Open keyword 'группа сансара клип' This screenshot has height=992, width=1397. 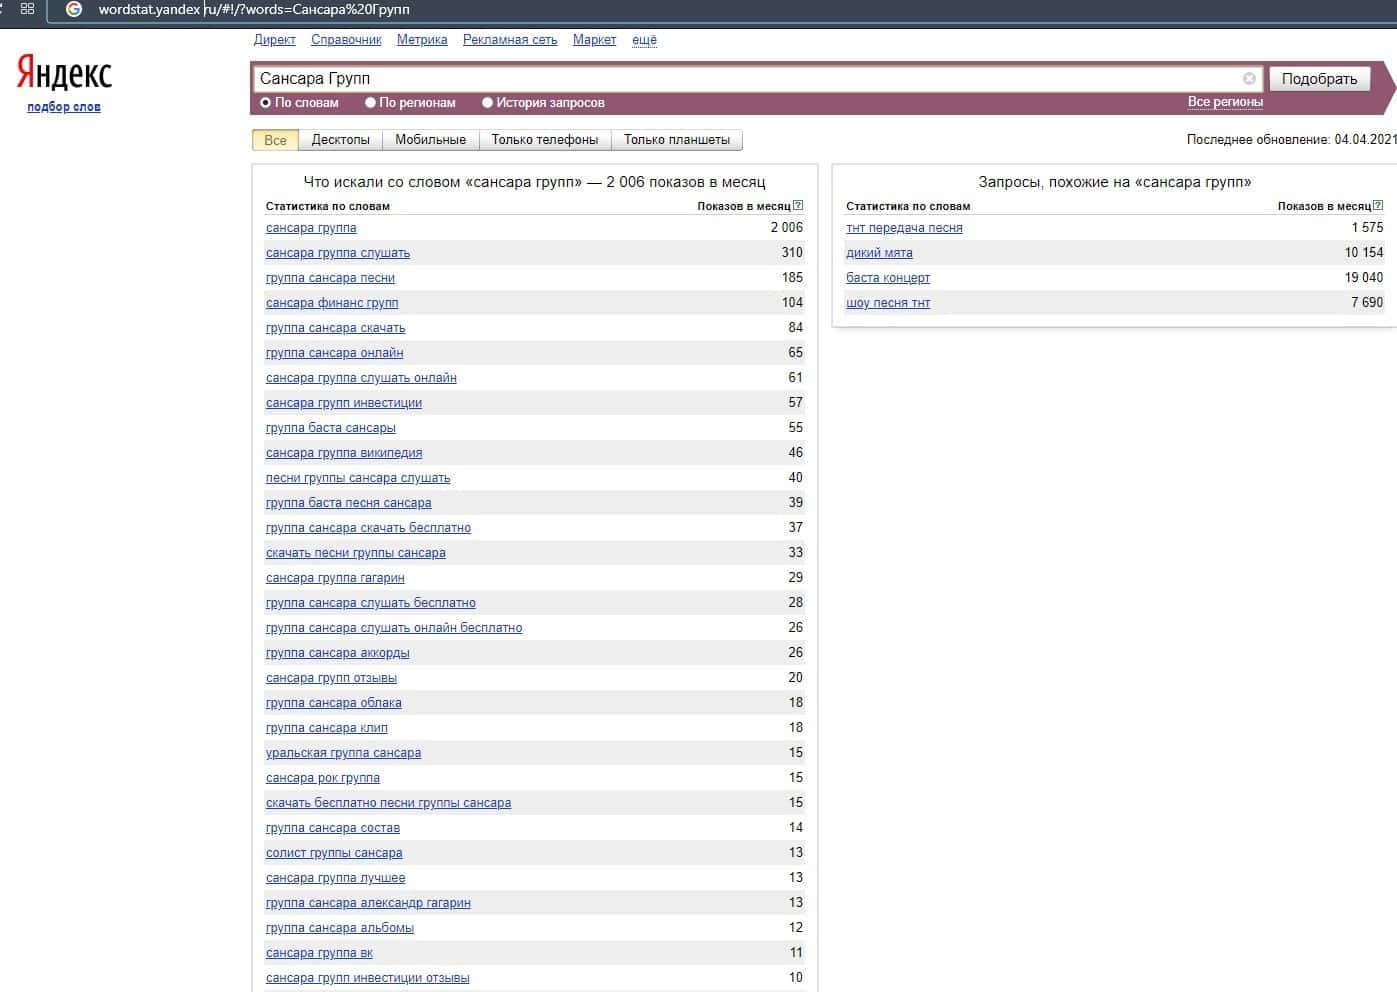[x=327, y=728]
